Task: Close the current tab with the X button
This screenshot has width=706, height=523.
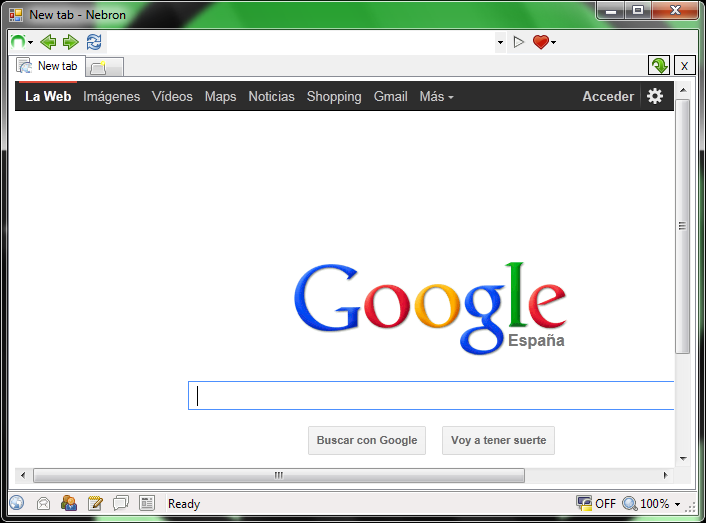Action: pyautogui.click(x=684, y=66)
